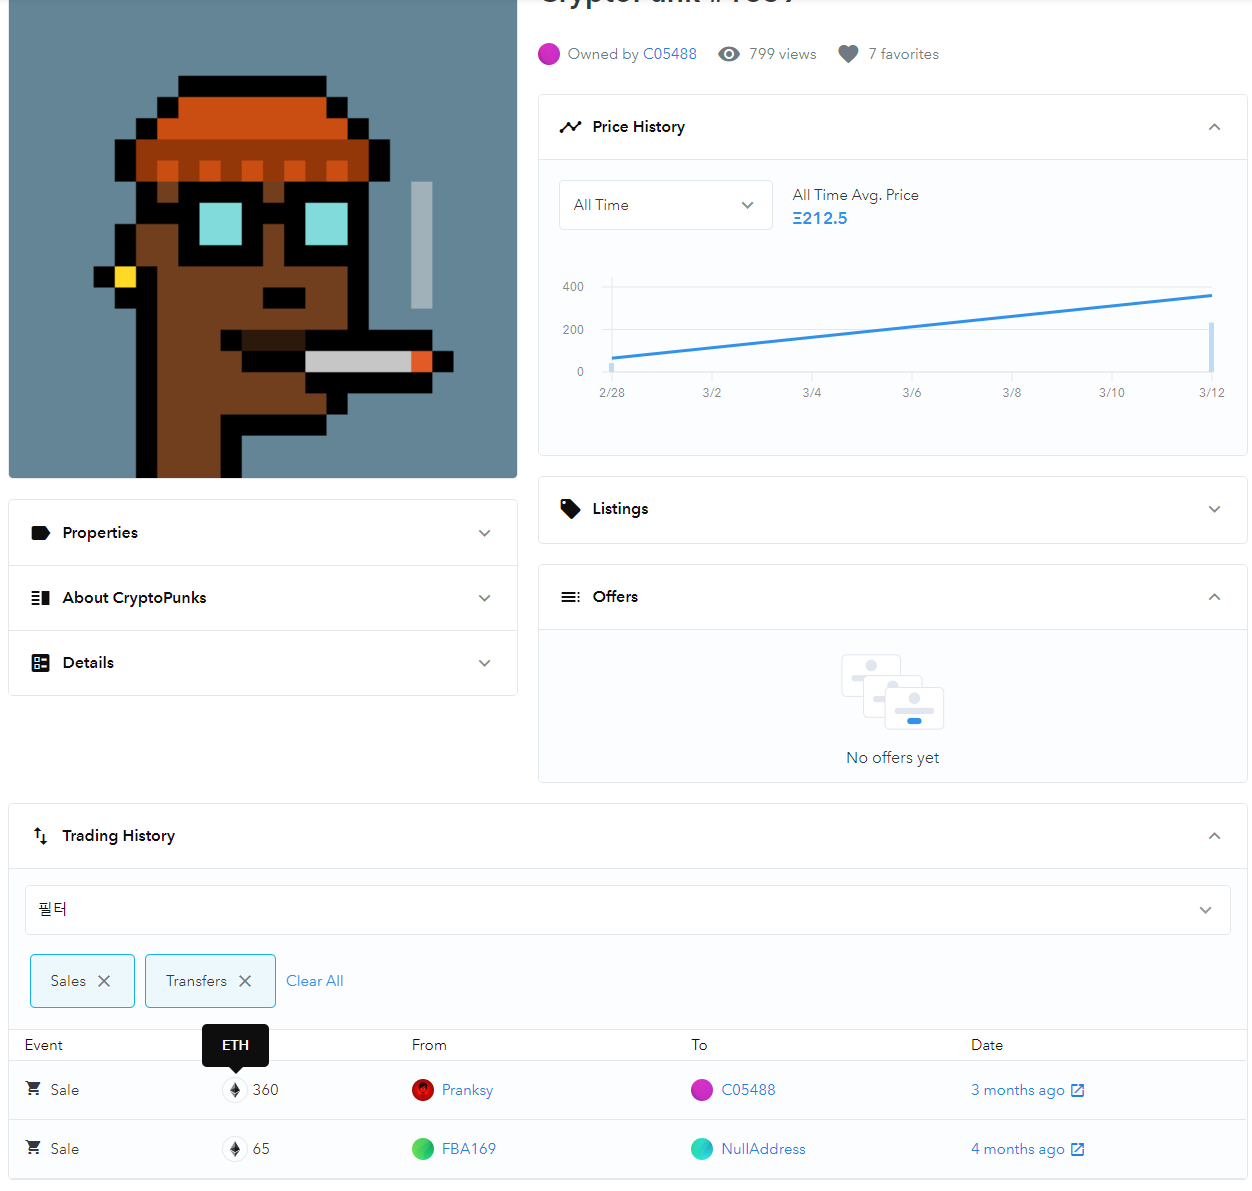The image size is (1252, 1191).
Task: Click the 3/12 bar in price chart
Action: [1211, 347]
